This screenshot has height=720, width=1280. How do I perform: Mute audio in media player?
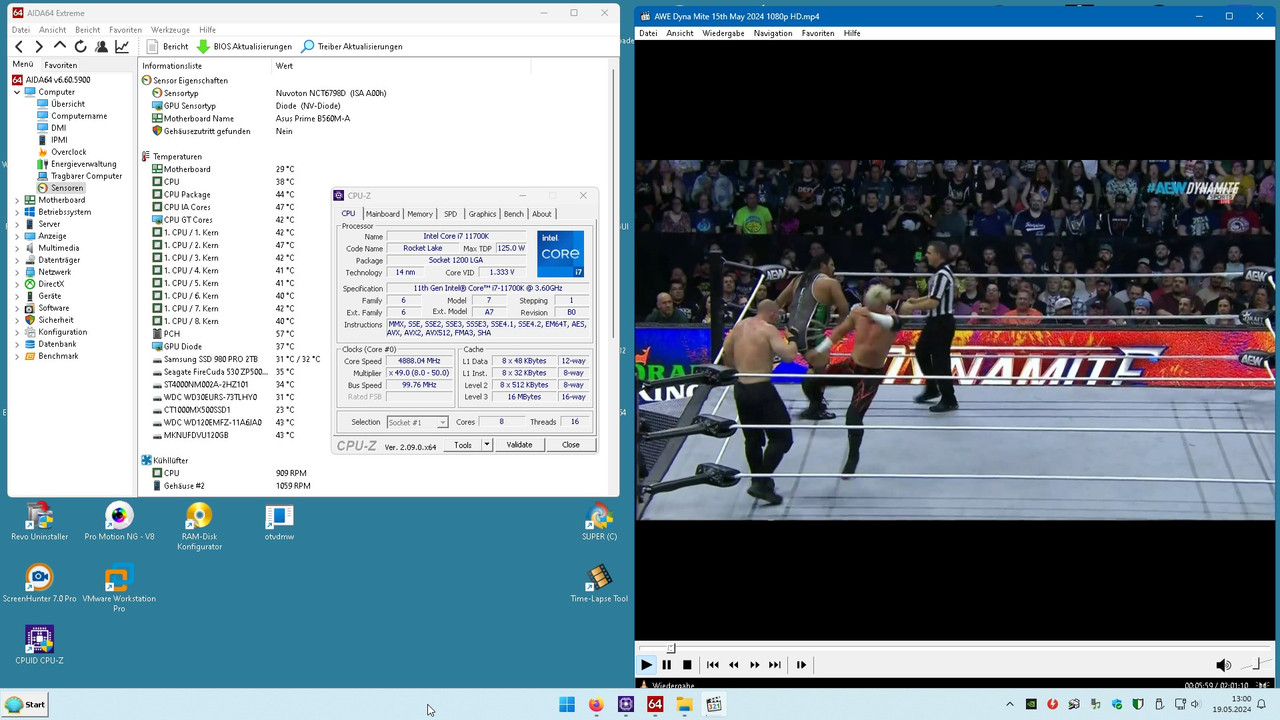(x=1223, y=665)
